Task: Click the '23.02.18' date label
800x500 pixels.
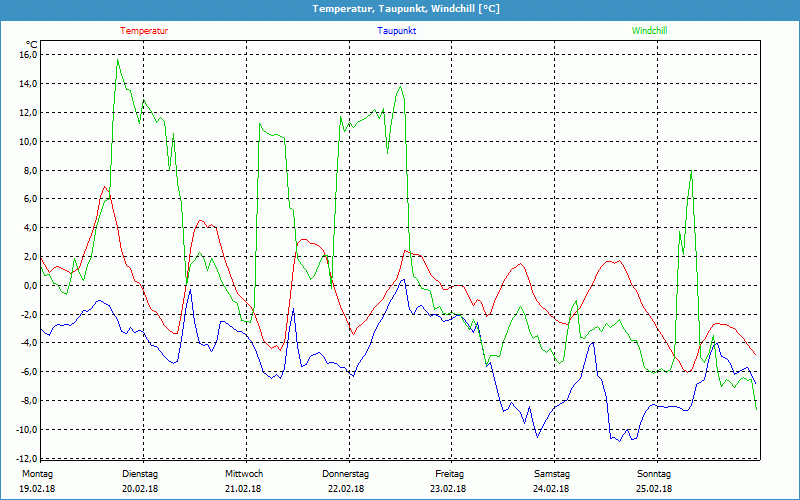Action: (448, 489)
